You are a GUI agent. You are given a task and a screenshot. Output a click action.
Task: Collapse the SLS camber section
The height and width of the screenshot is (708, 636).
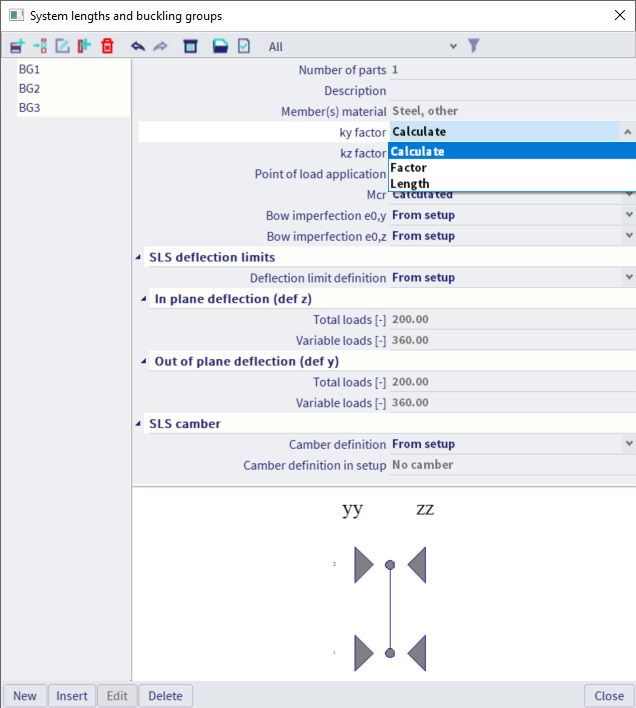tap(138, 423)
